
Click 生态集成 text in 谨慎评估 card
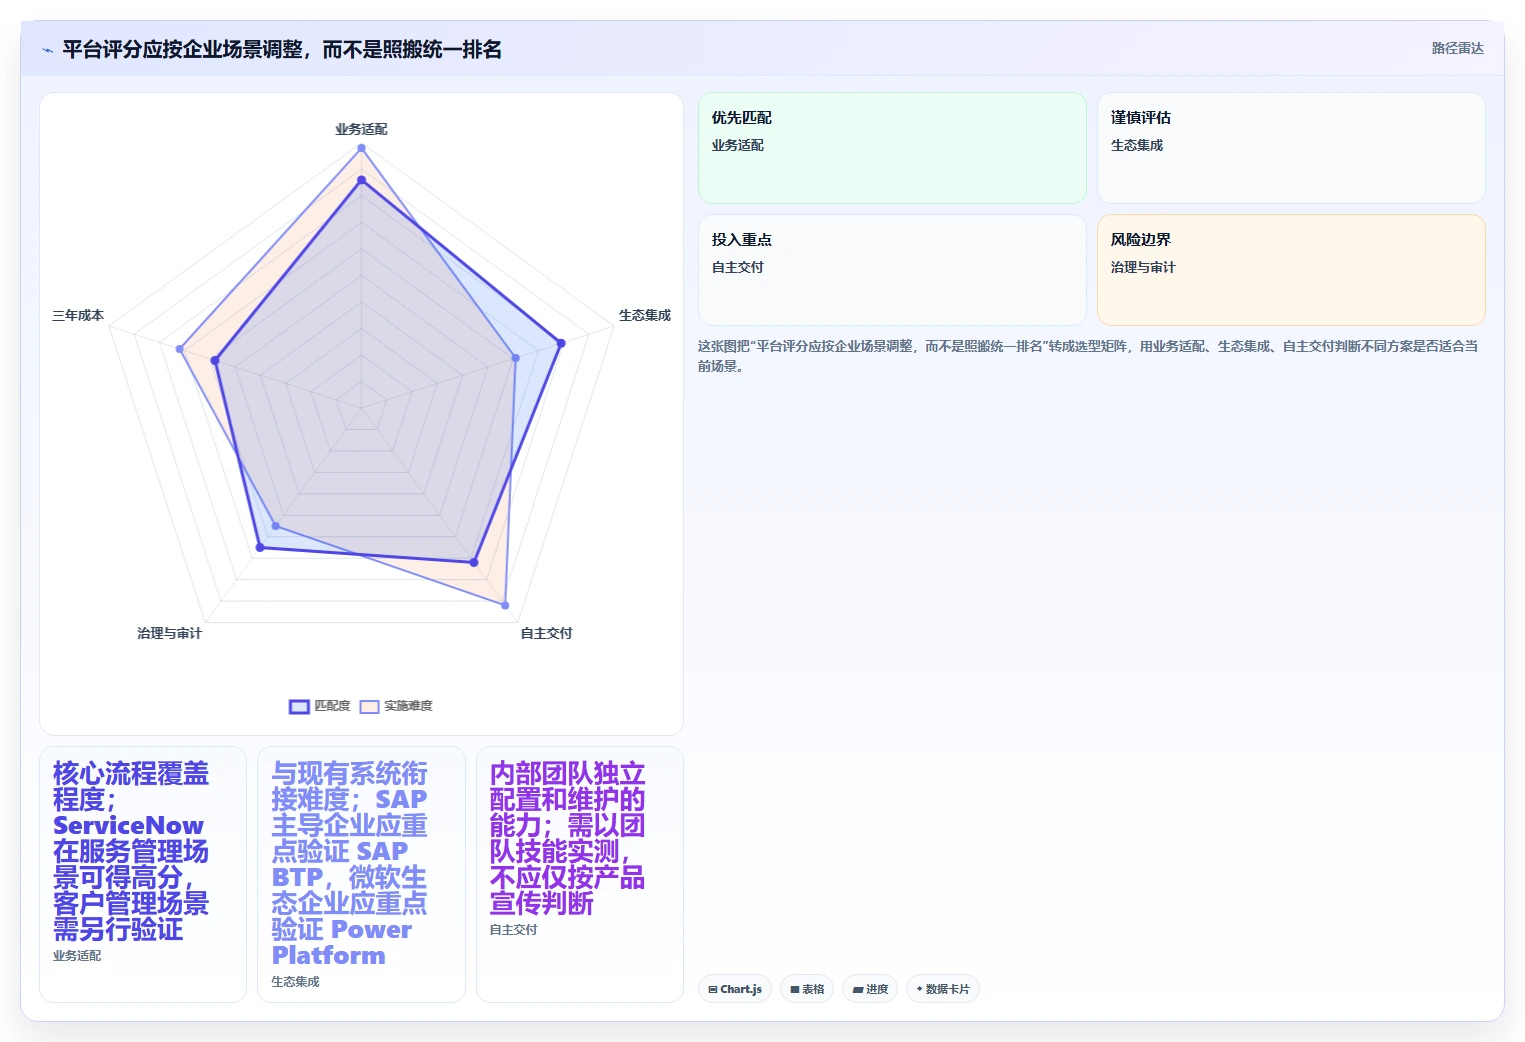tap(1137, 145)
